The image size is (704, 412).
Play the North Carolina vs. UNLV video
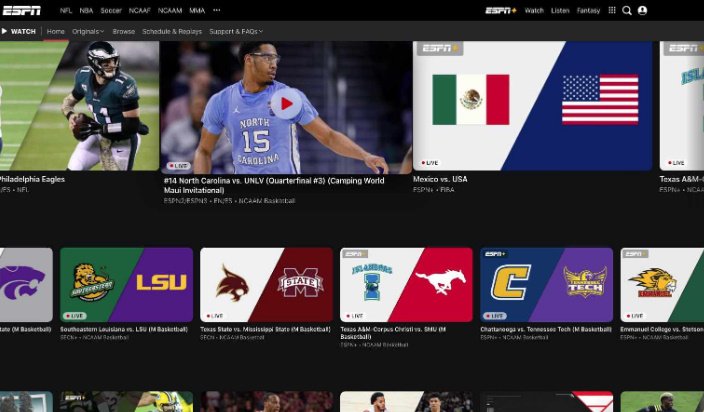286,103
